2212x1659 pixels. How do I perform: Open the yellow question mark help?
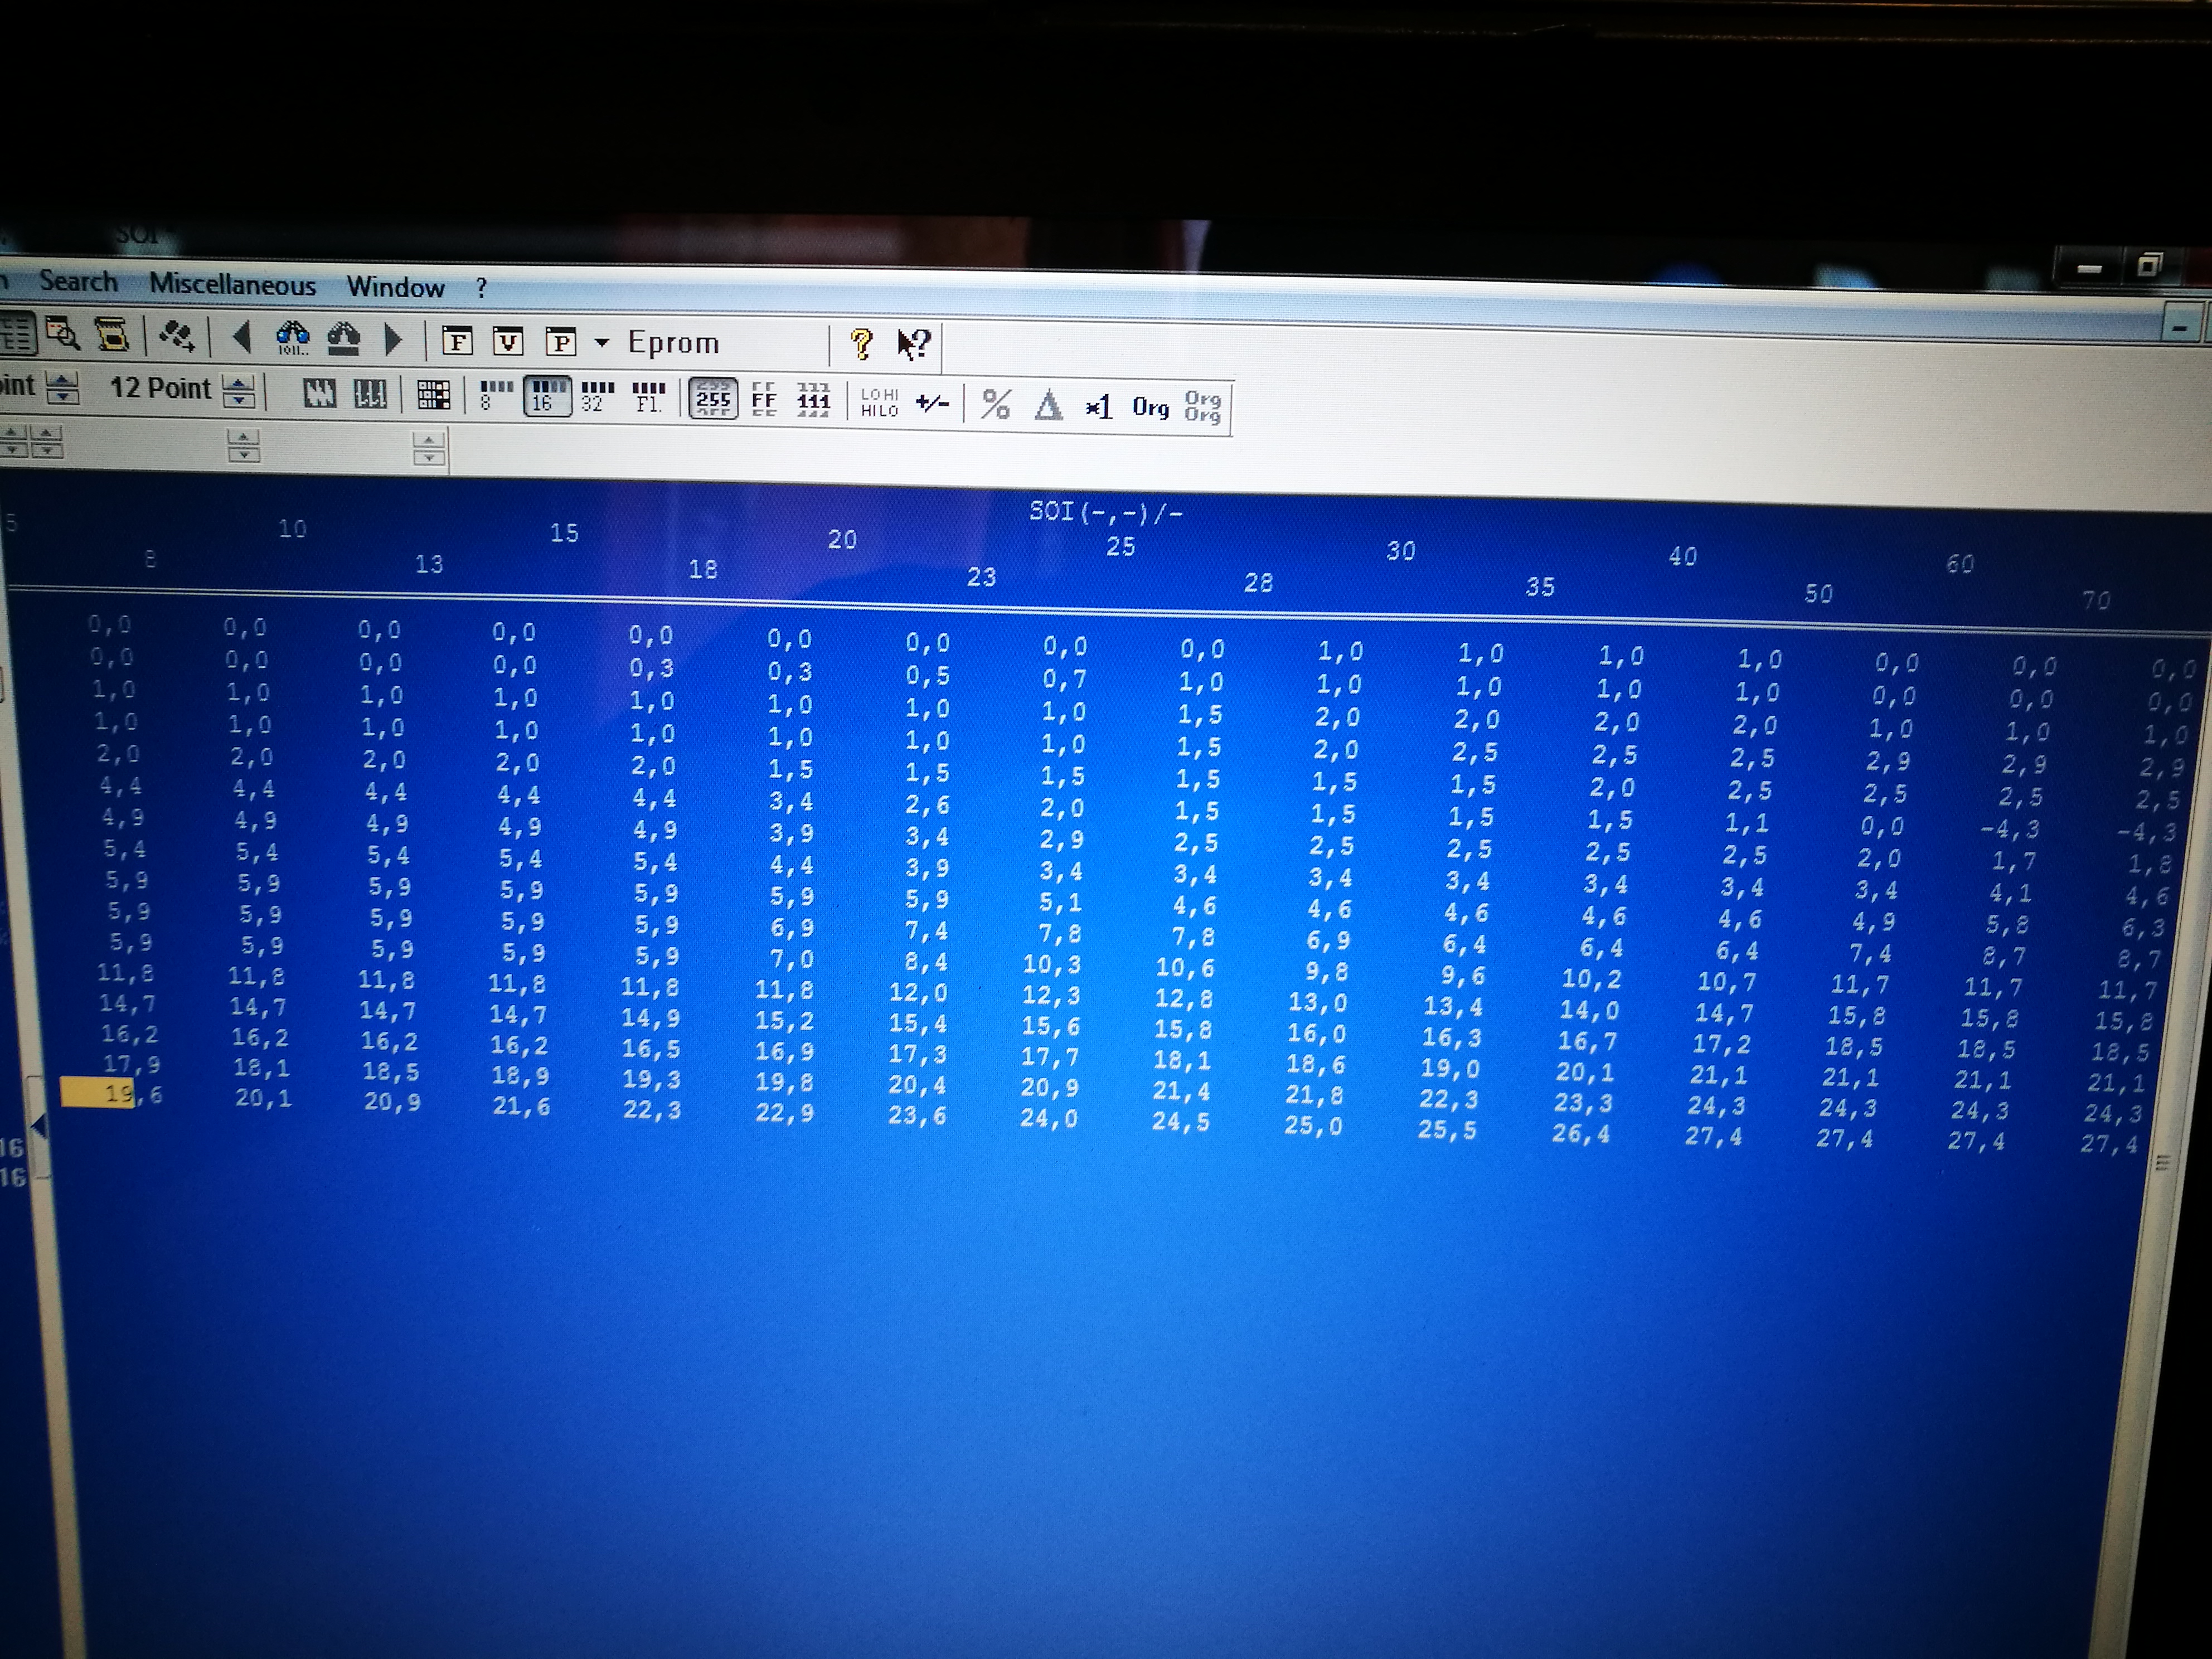pyautogui.click(x=861, y=345)
